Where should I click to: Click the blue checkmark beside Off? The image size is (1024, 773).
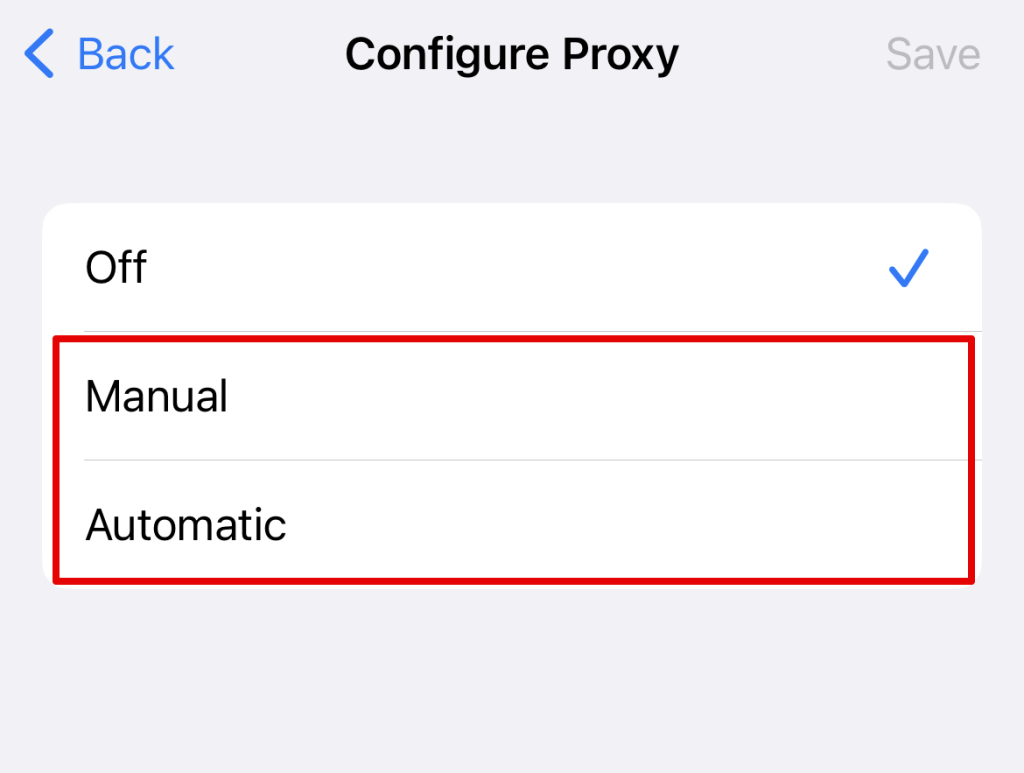(x=909, y=268)
